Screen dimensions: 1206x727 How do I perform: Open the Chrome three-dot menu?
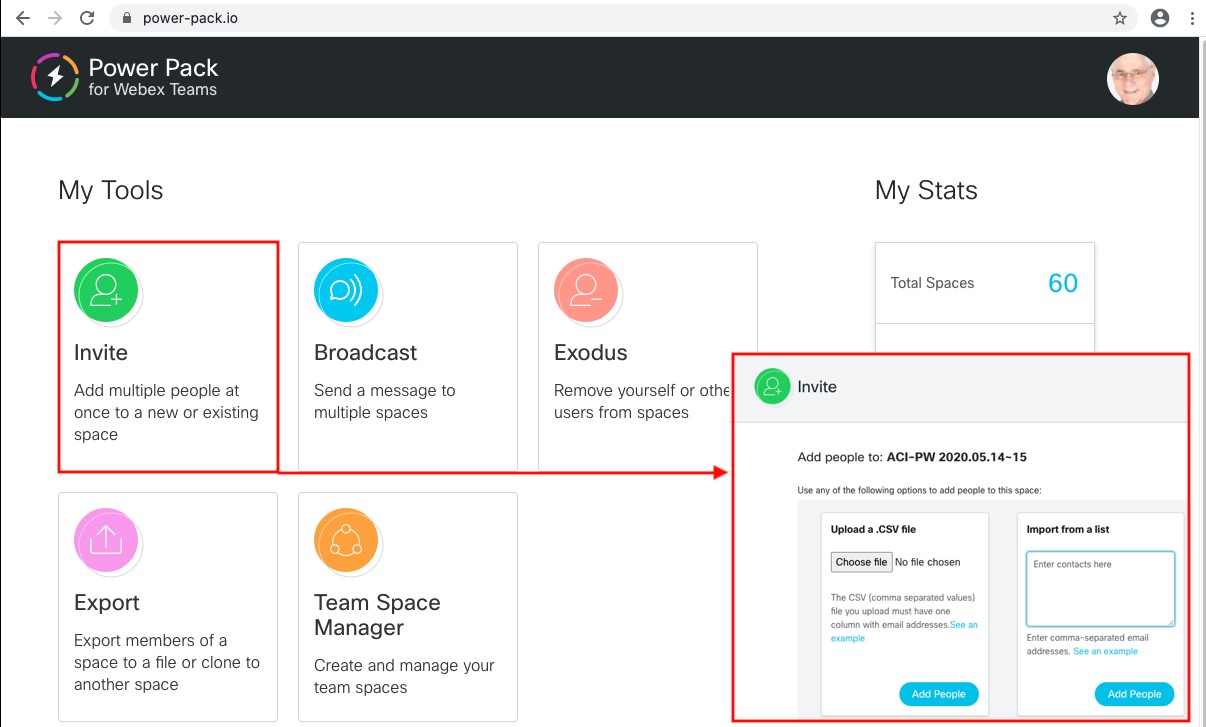[1192, 18]
